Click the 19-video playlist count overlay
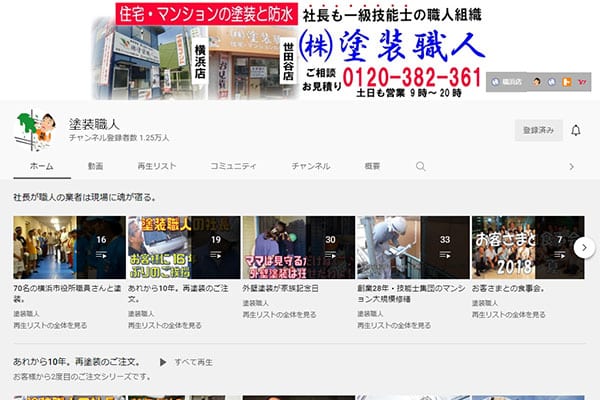Image resolution: width=600 pixels, height=400 pixels. point(215,247)
